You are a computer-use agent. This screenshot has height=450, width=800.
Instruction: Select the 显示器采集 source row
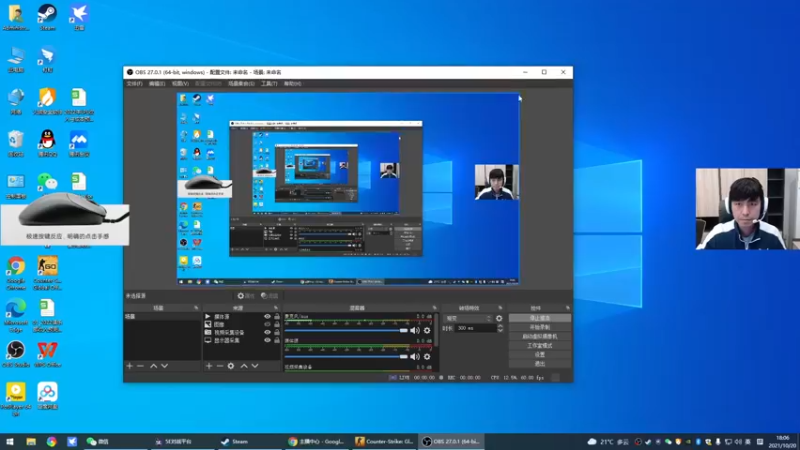(x=242, y=340)
